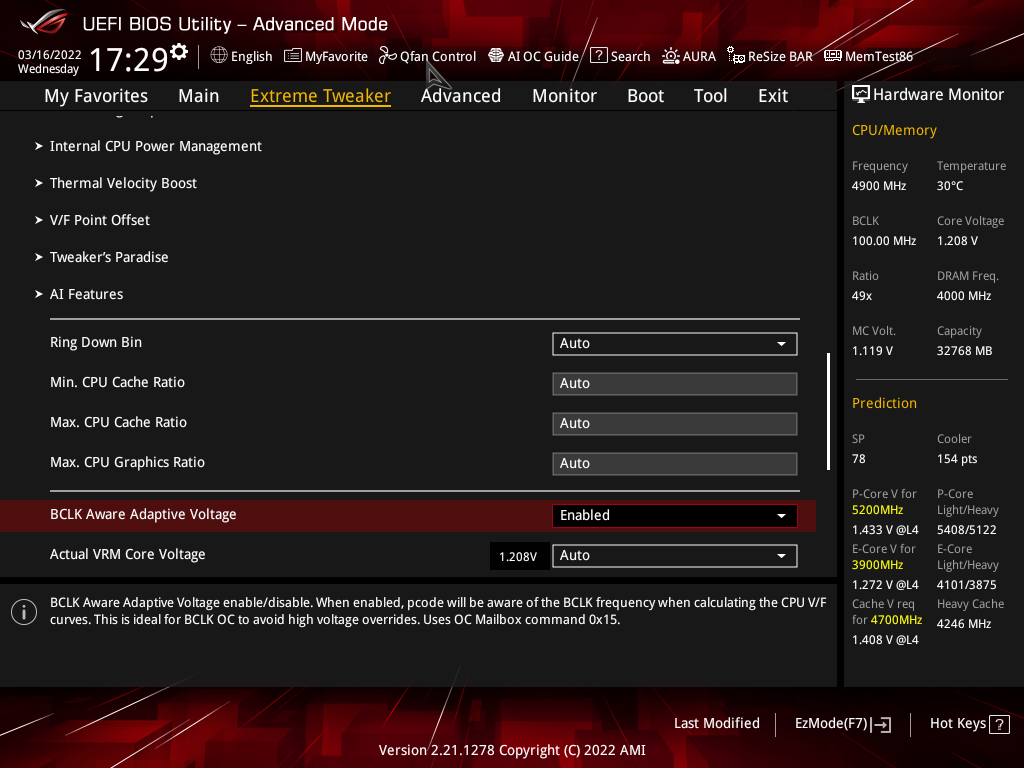Open clock settings gear icon

179,52
